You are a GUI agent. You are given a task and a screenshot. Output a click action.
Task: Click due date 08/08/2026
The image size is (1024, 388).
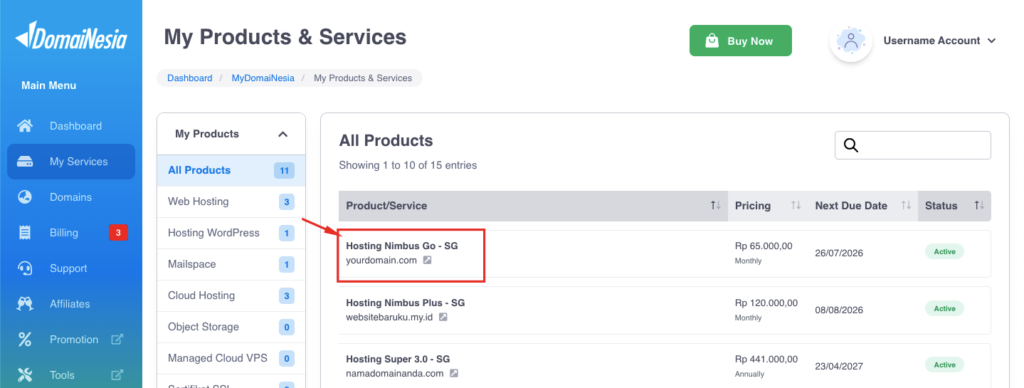point(839,310)
